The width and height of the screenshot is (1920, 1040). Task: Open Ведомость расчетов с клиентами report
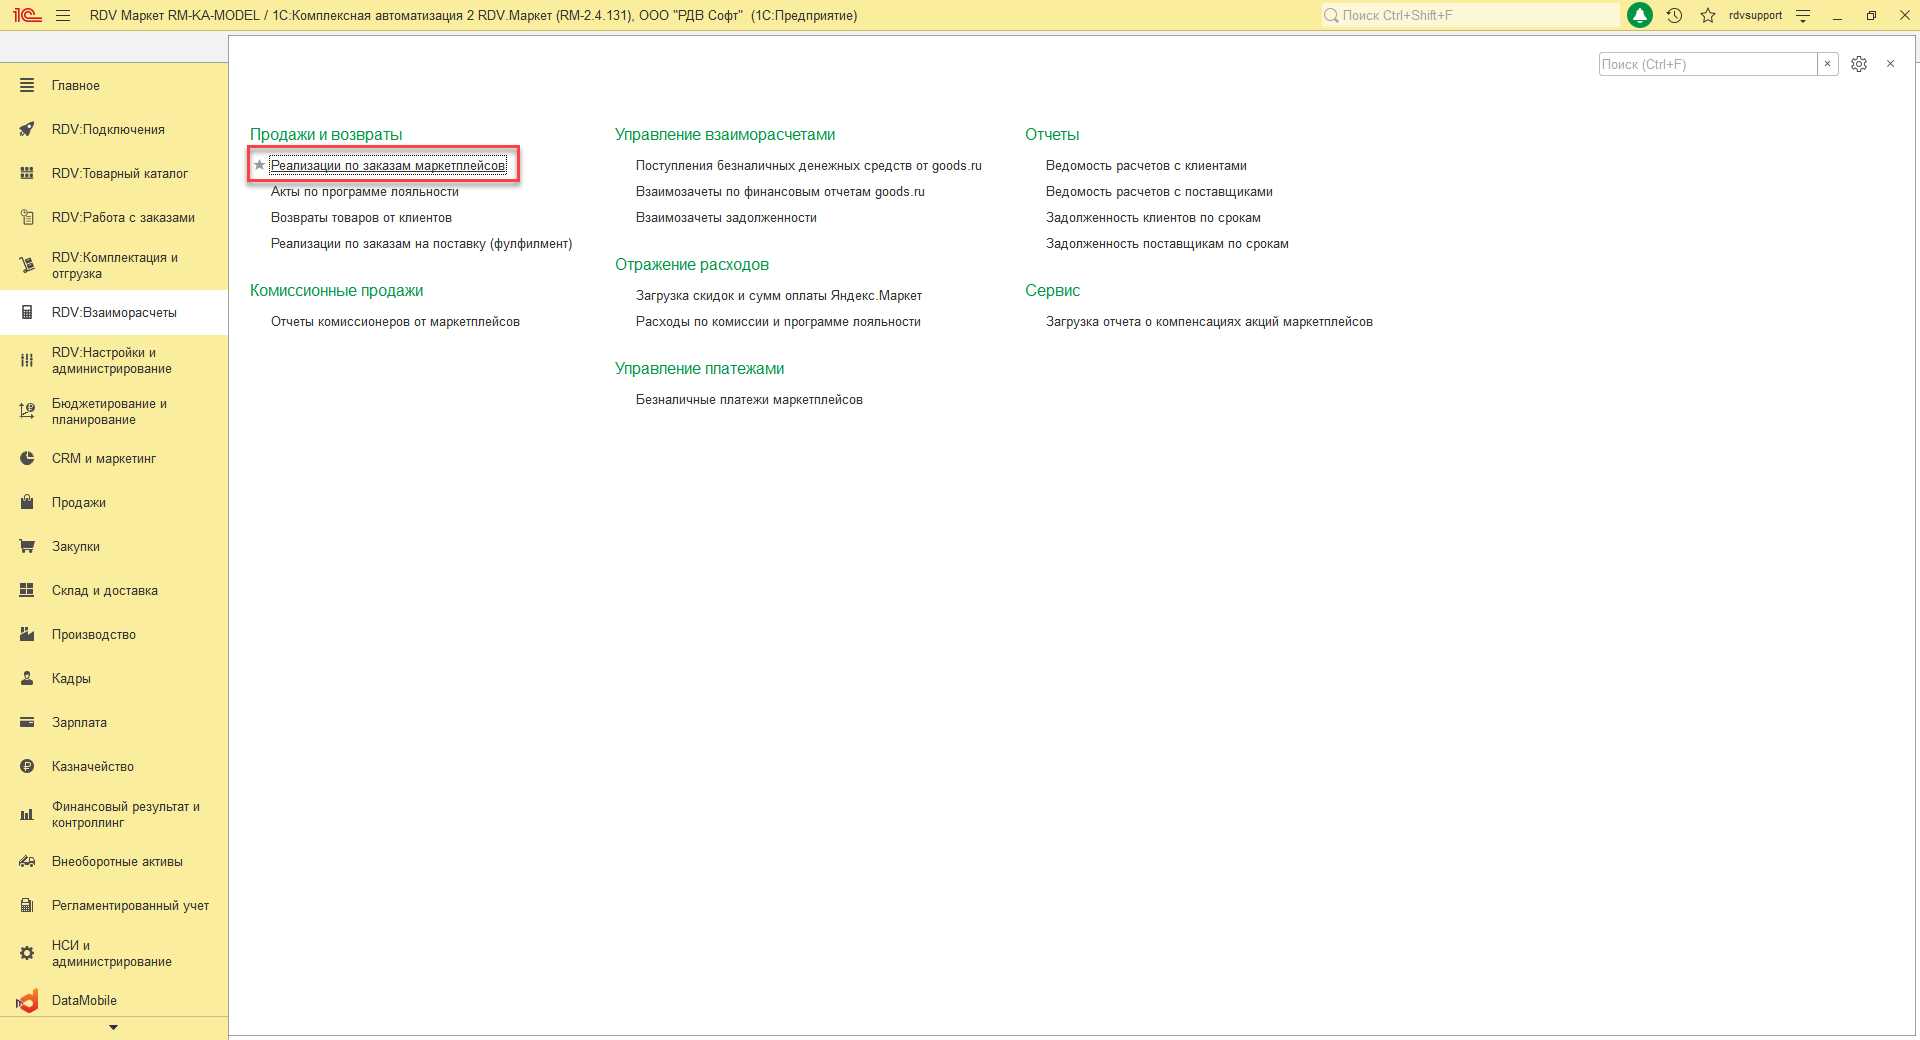click(1146, 166)
